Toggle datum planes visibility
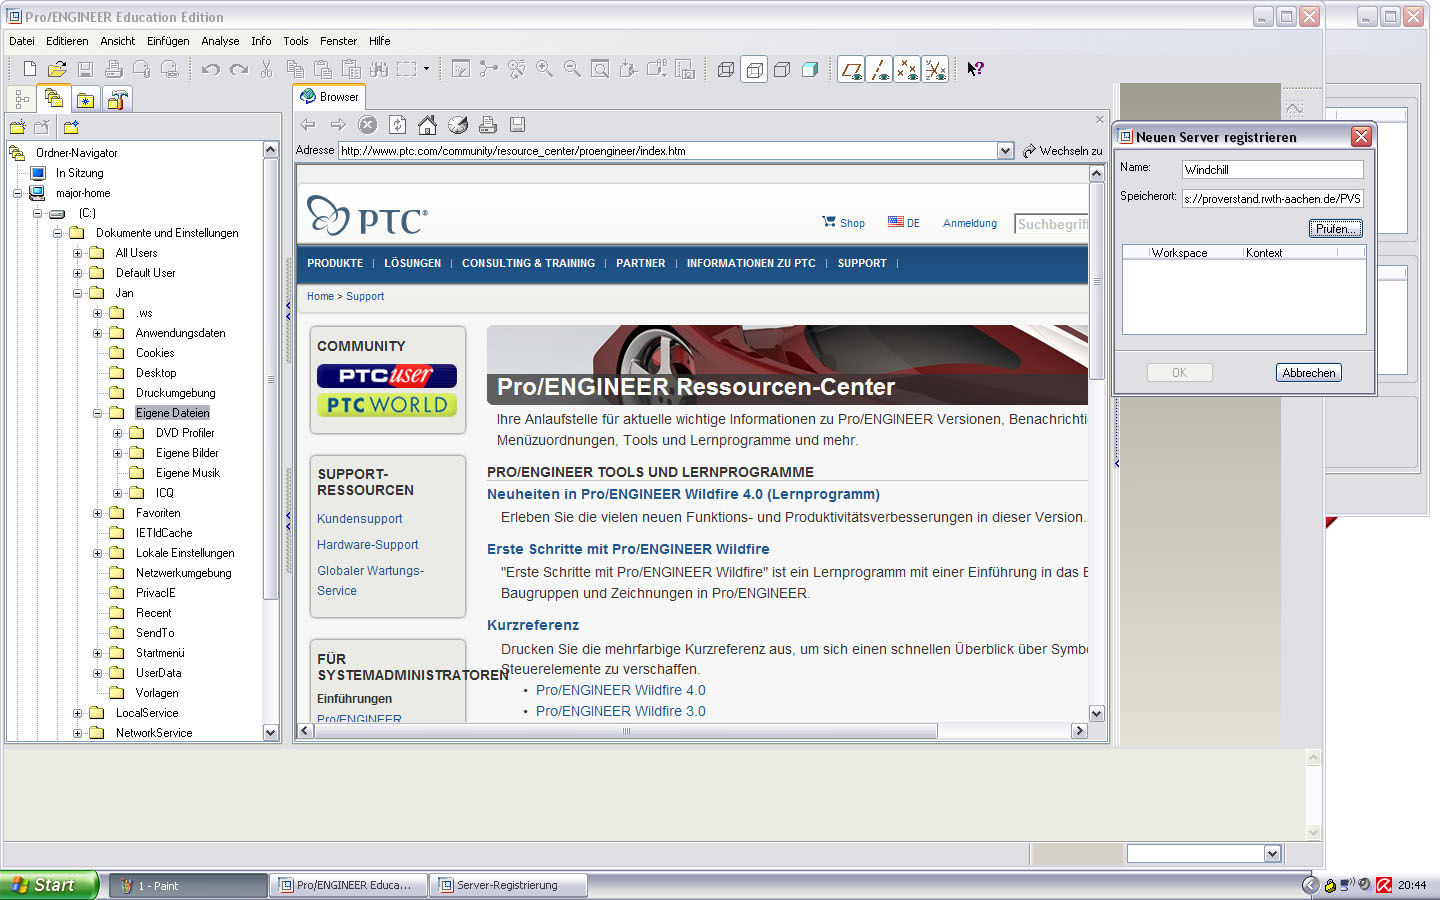The width and height of the screenshot is (1440, 900). [851, 69]
